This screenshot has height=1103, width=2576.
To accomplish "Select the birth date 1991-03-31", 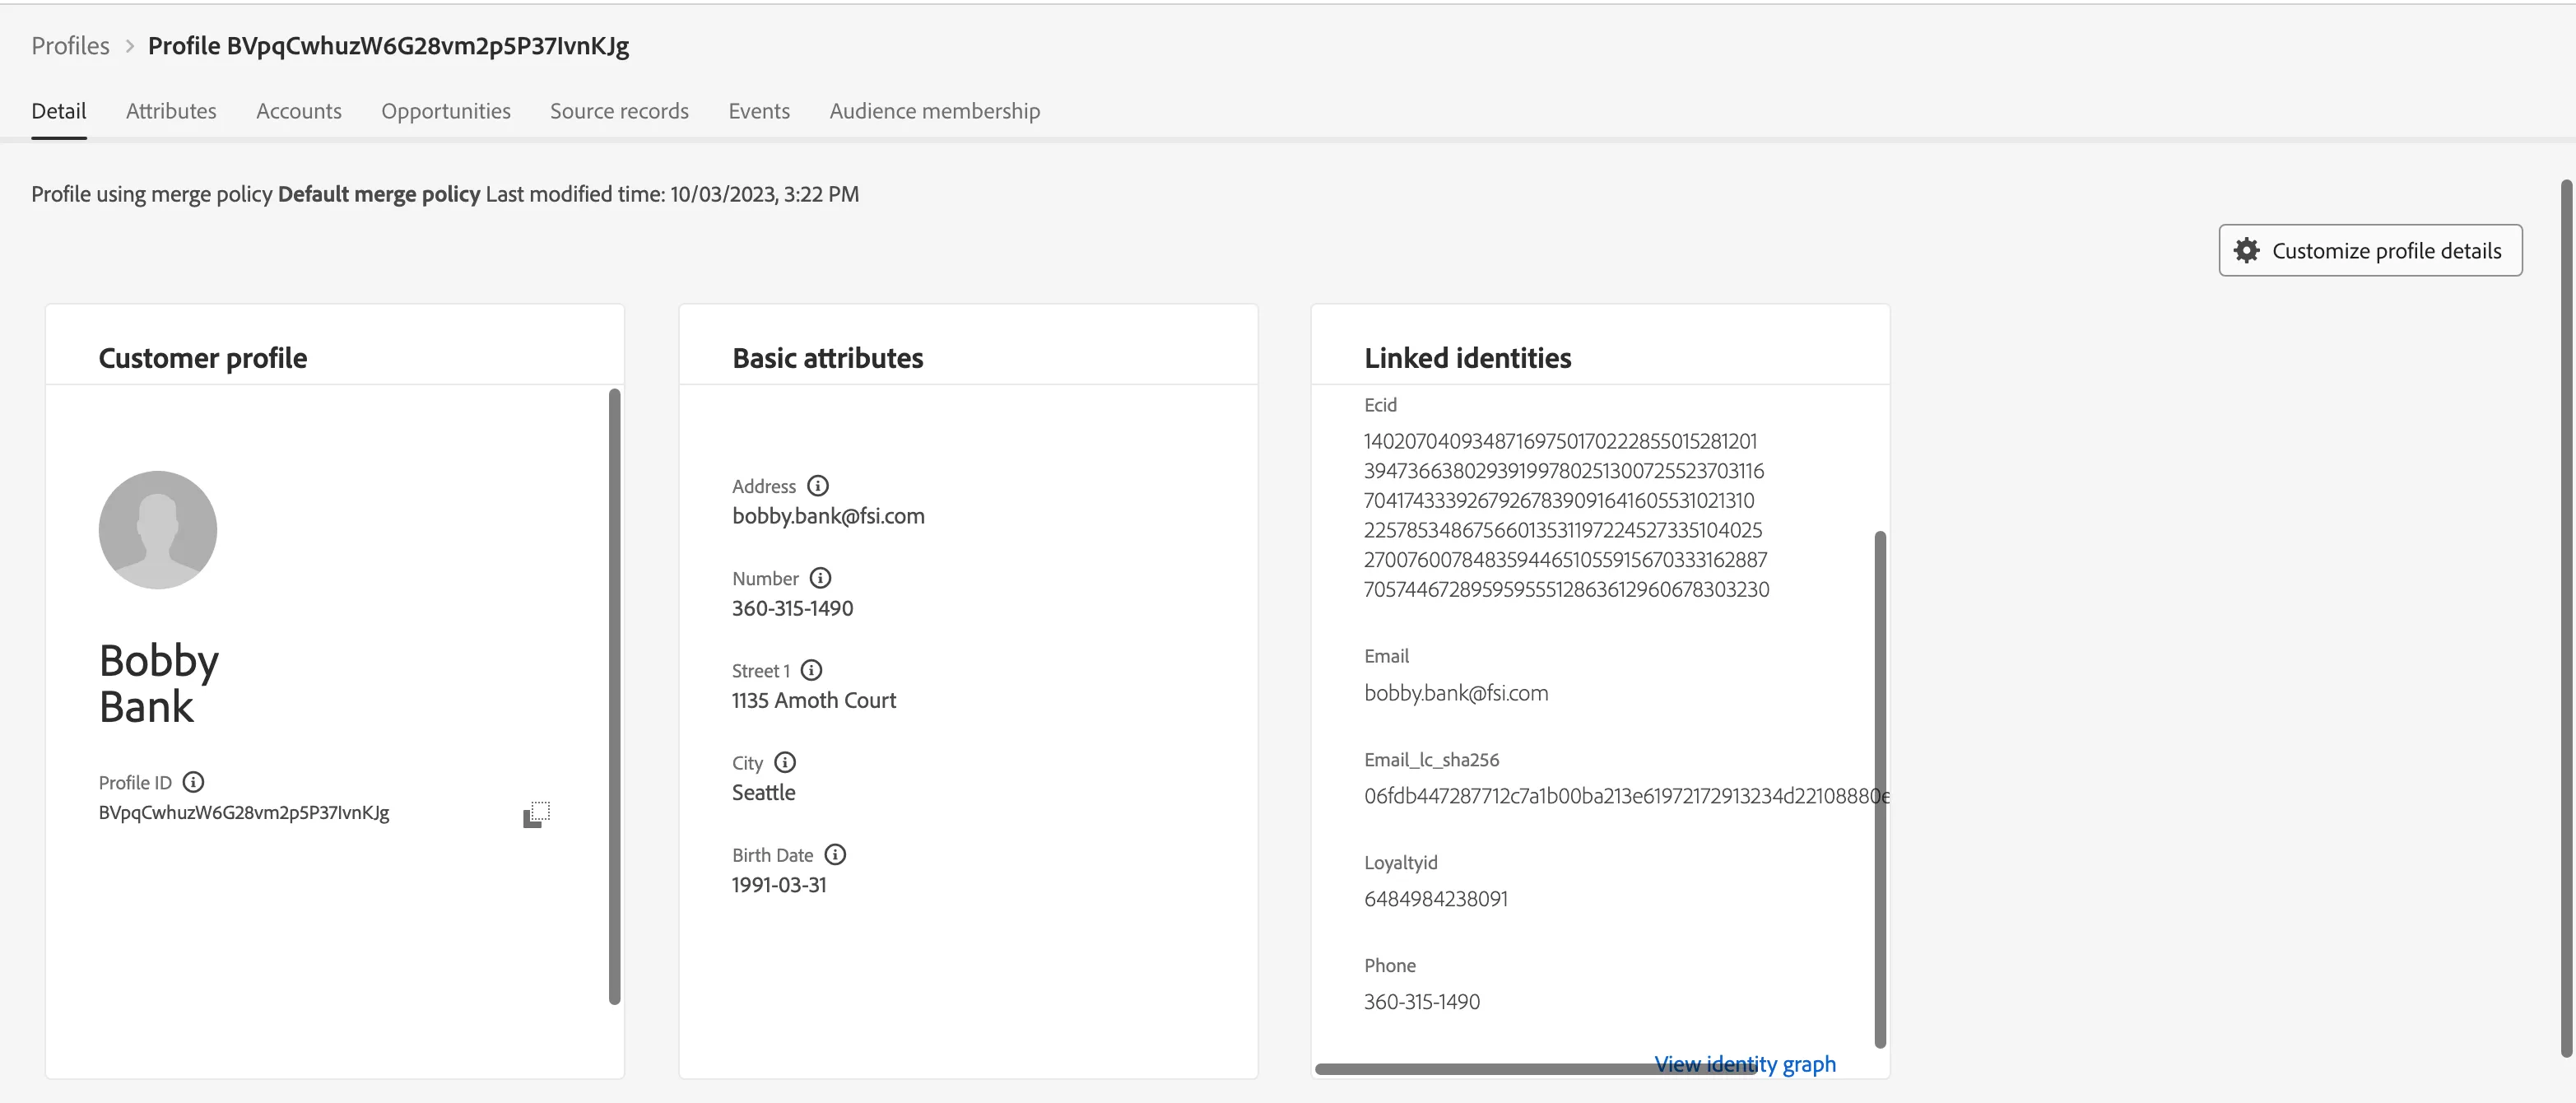I will click(x=779, y=884).
